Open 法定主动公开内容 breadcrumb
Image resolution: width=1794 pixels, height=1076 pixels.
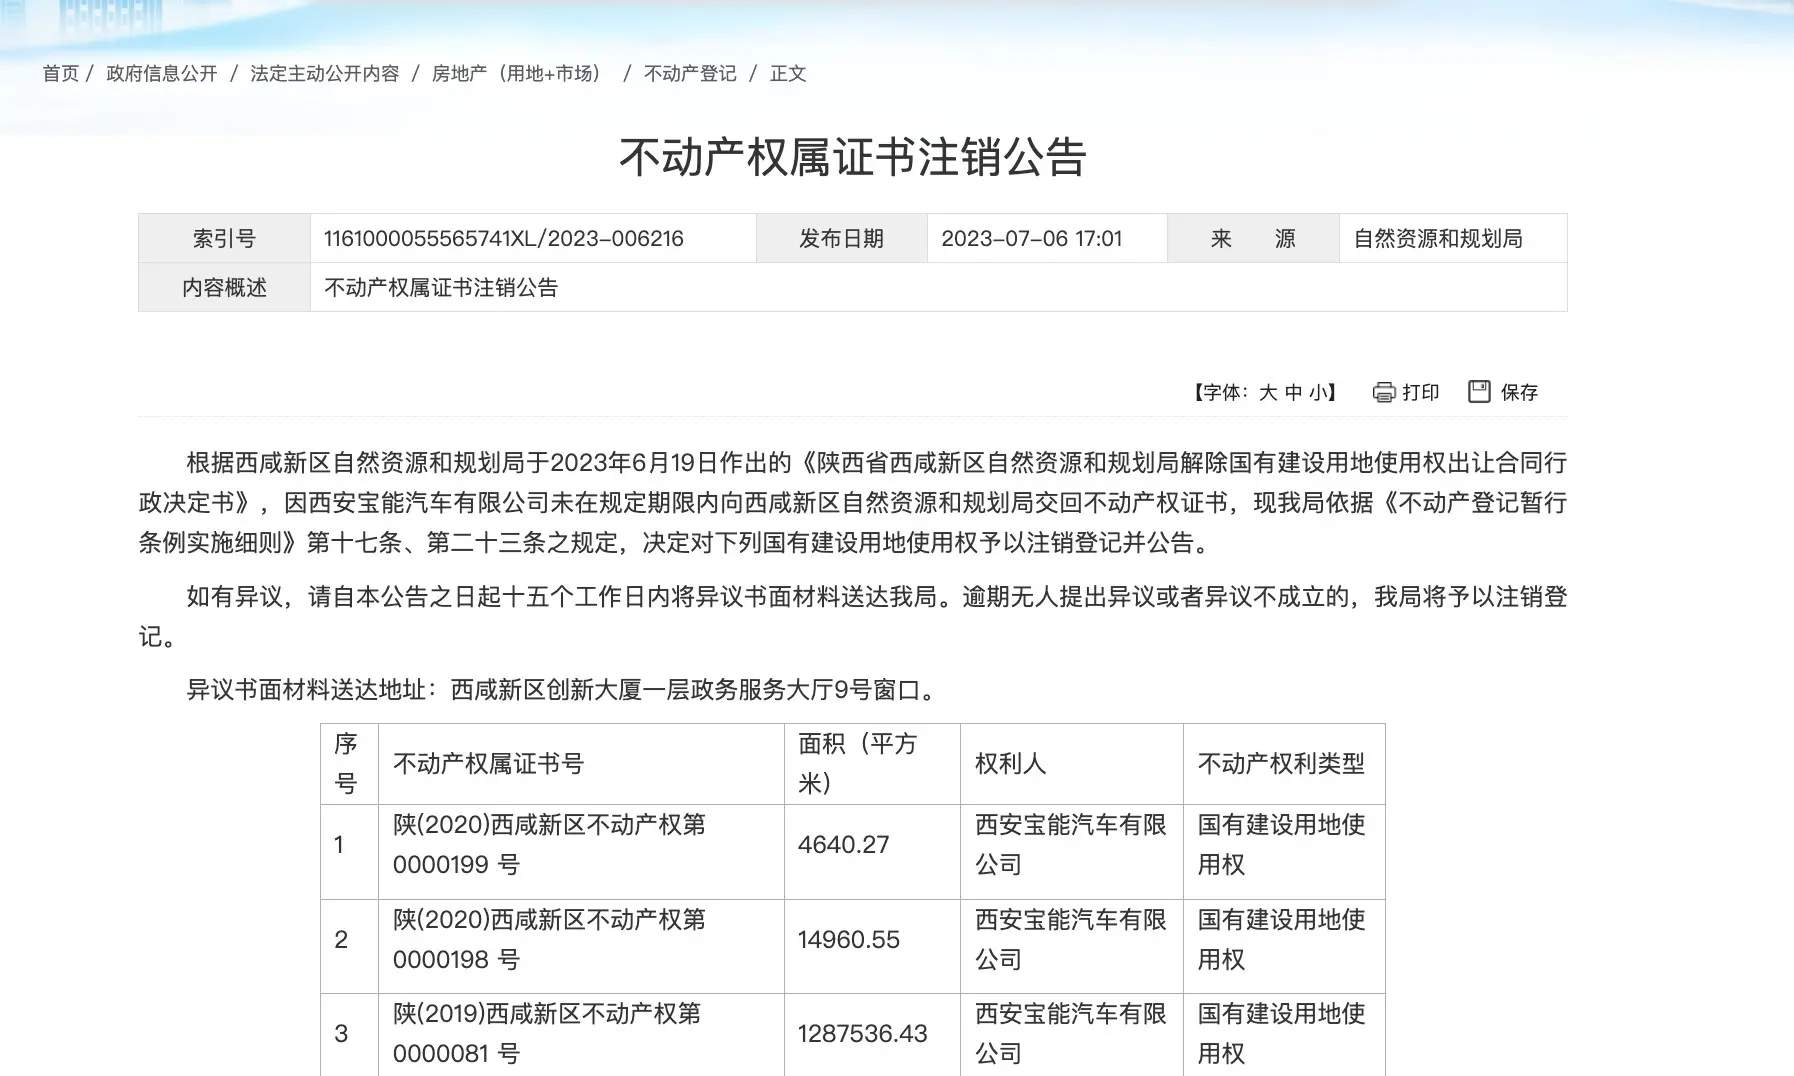point(325,73)
